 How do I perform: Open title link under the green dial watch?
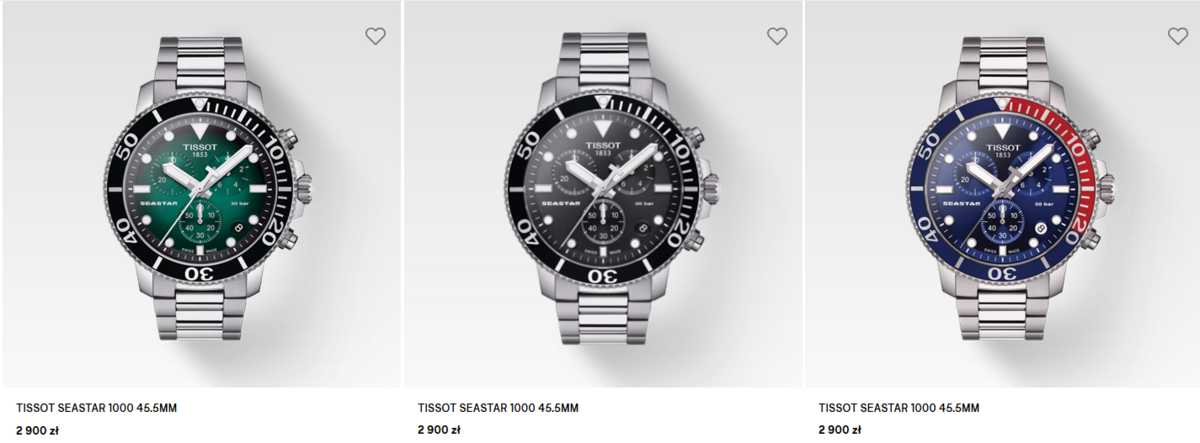point(96,408)
